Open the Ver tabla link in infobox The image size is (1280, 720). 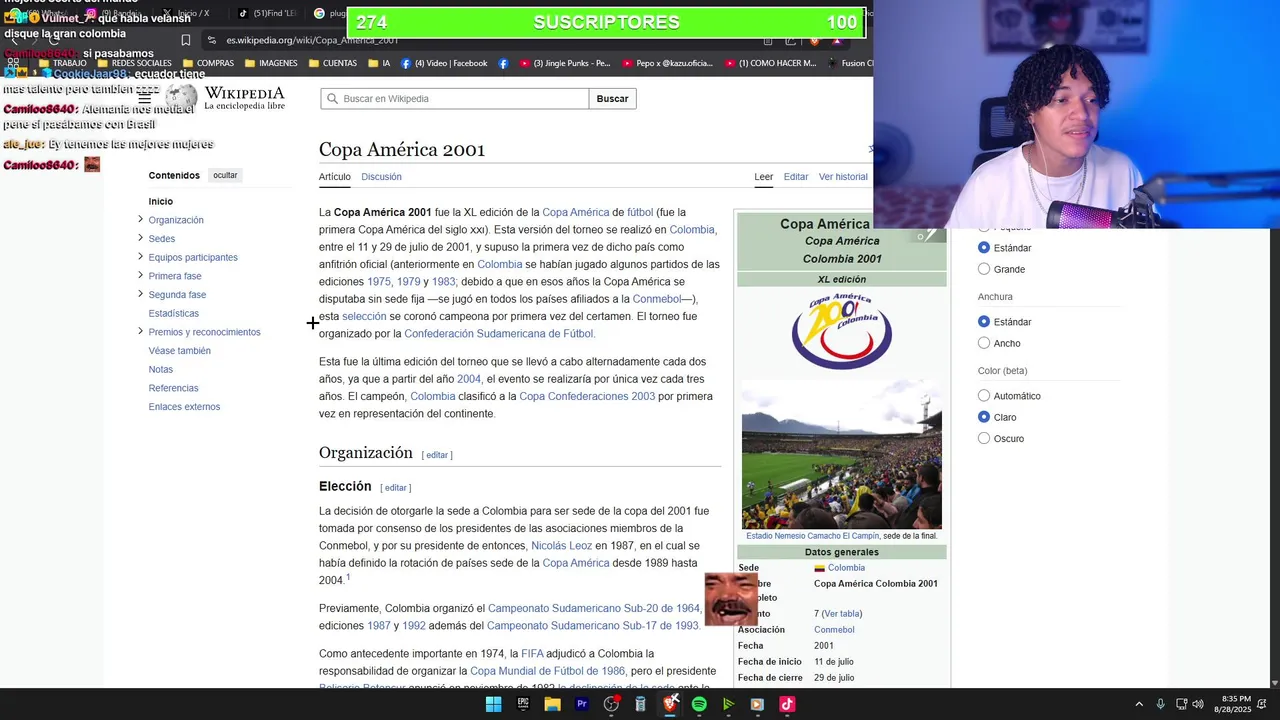point(842,614)
